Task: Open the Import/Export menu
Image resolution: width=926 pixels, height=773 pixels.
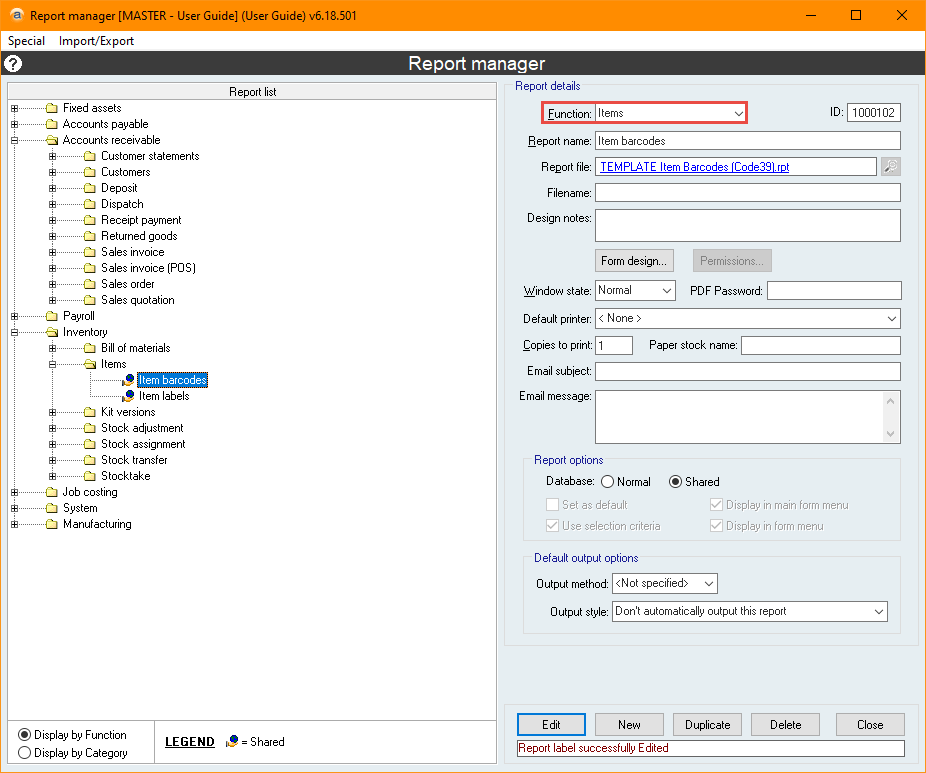Action: [x=96, y=41]
